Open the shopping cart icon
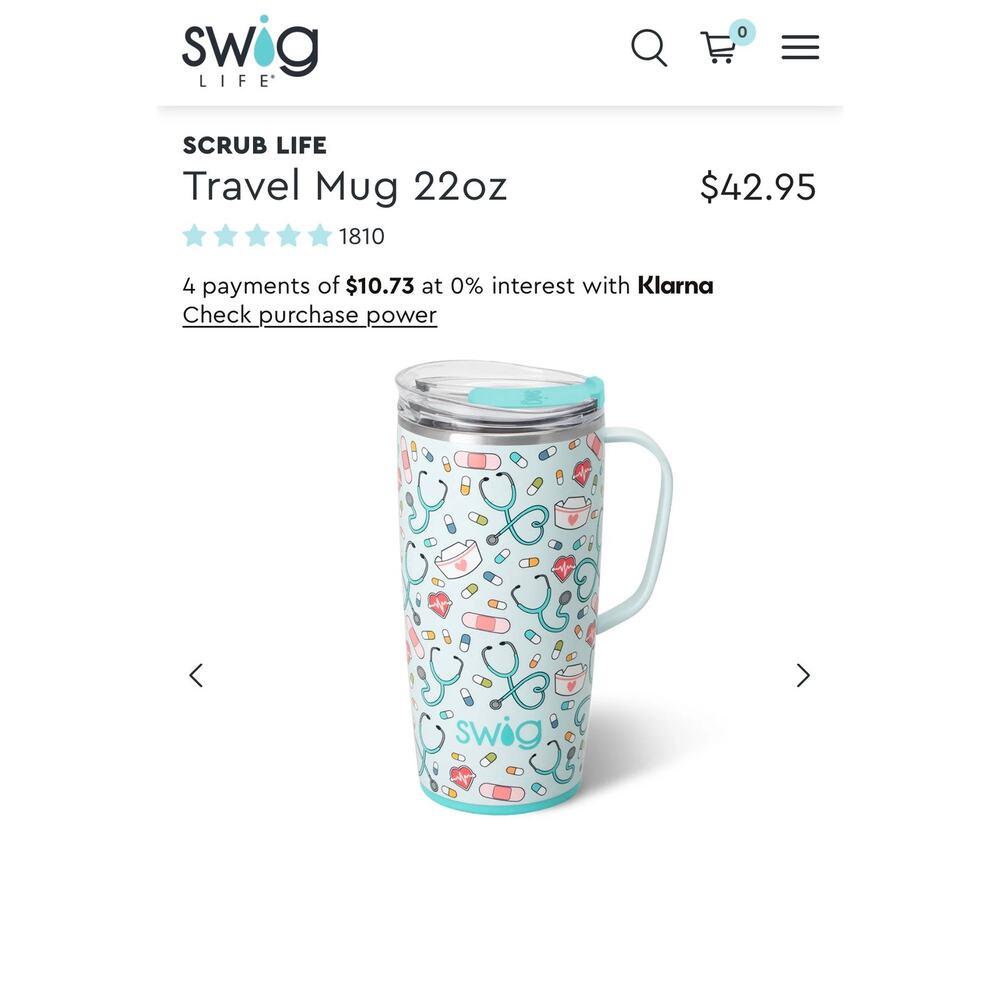The image size is (1000, 1000). 719,48
